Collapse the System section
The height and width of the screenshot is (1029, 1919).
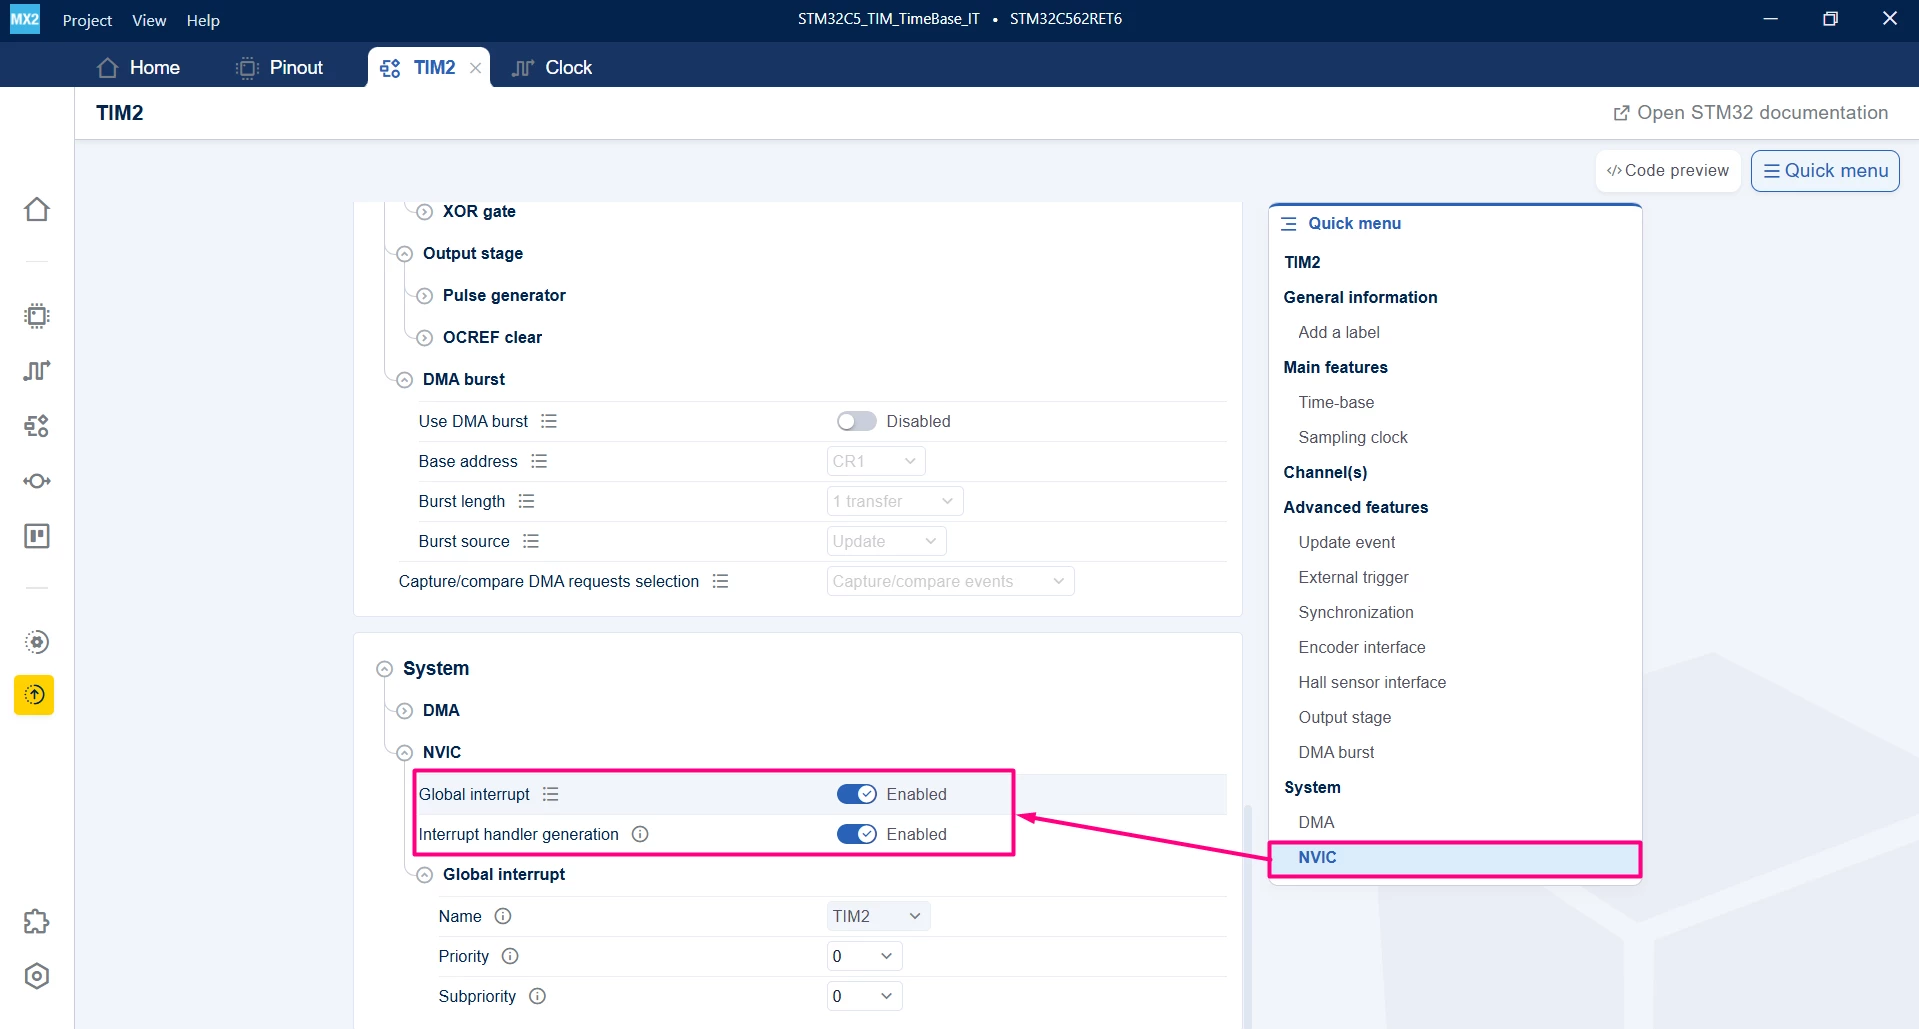pyautogui.click(x=385, y=669)
